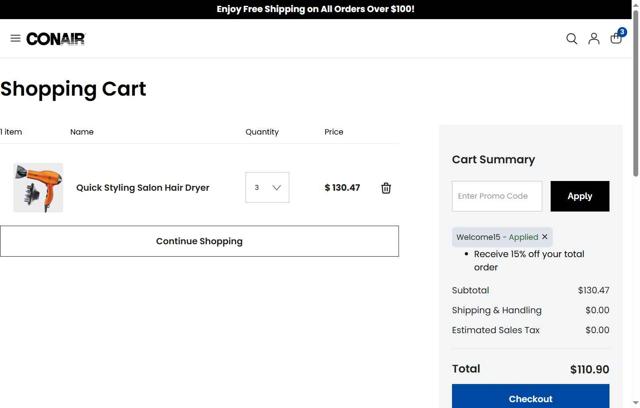Image resolution: width=640 pixels, height=408 pixels.
Task: Click the Continue Shopping button
Action: point(199,241)
